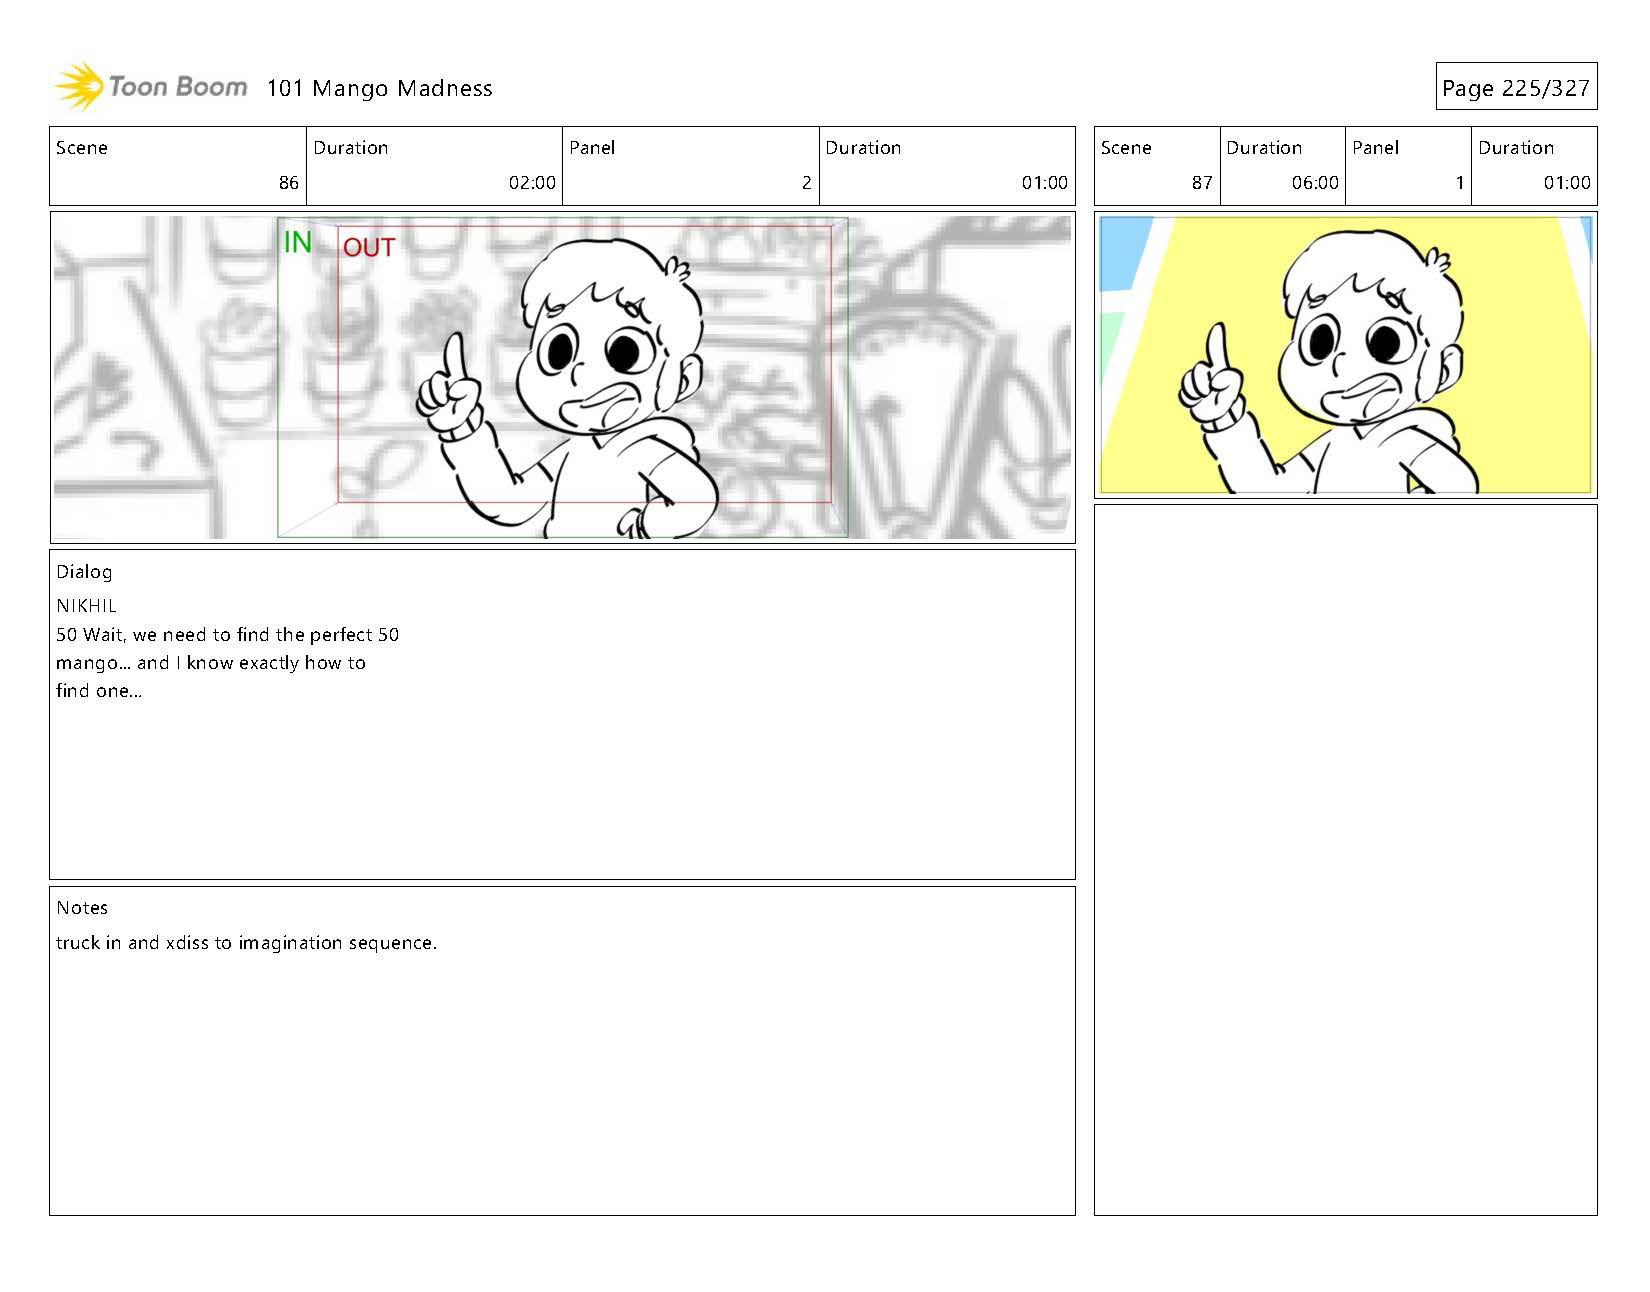Click the note 'truck in and xdiss'
1650x1292 pixels.
click(246, 942)
